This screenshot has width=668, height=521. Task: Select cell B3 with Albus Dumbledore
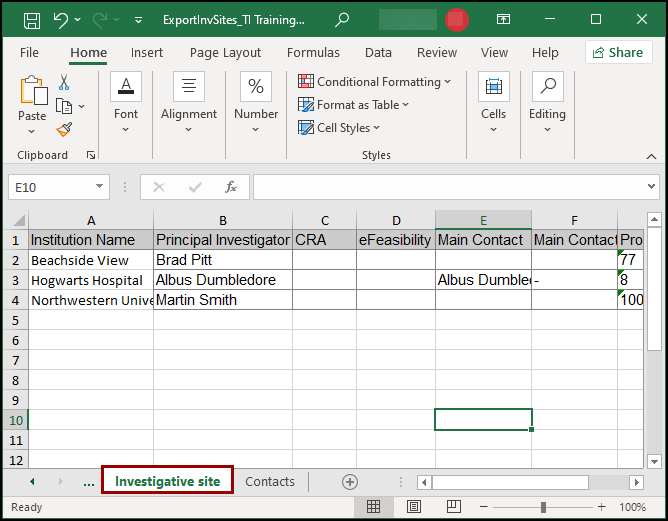pyautogui.click(x=222, y=280)
